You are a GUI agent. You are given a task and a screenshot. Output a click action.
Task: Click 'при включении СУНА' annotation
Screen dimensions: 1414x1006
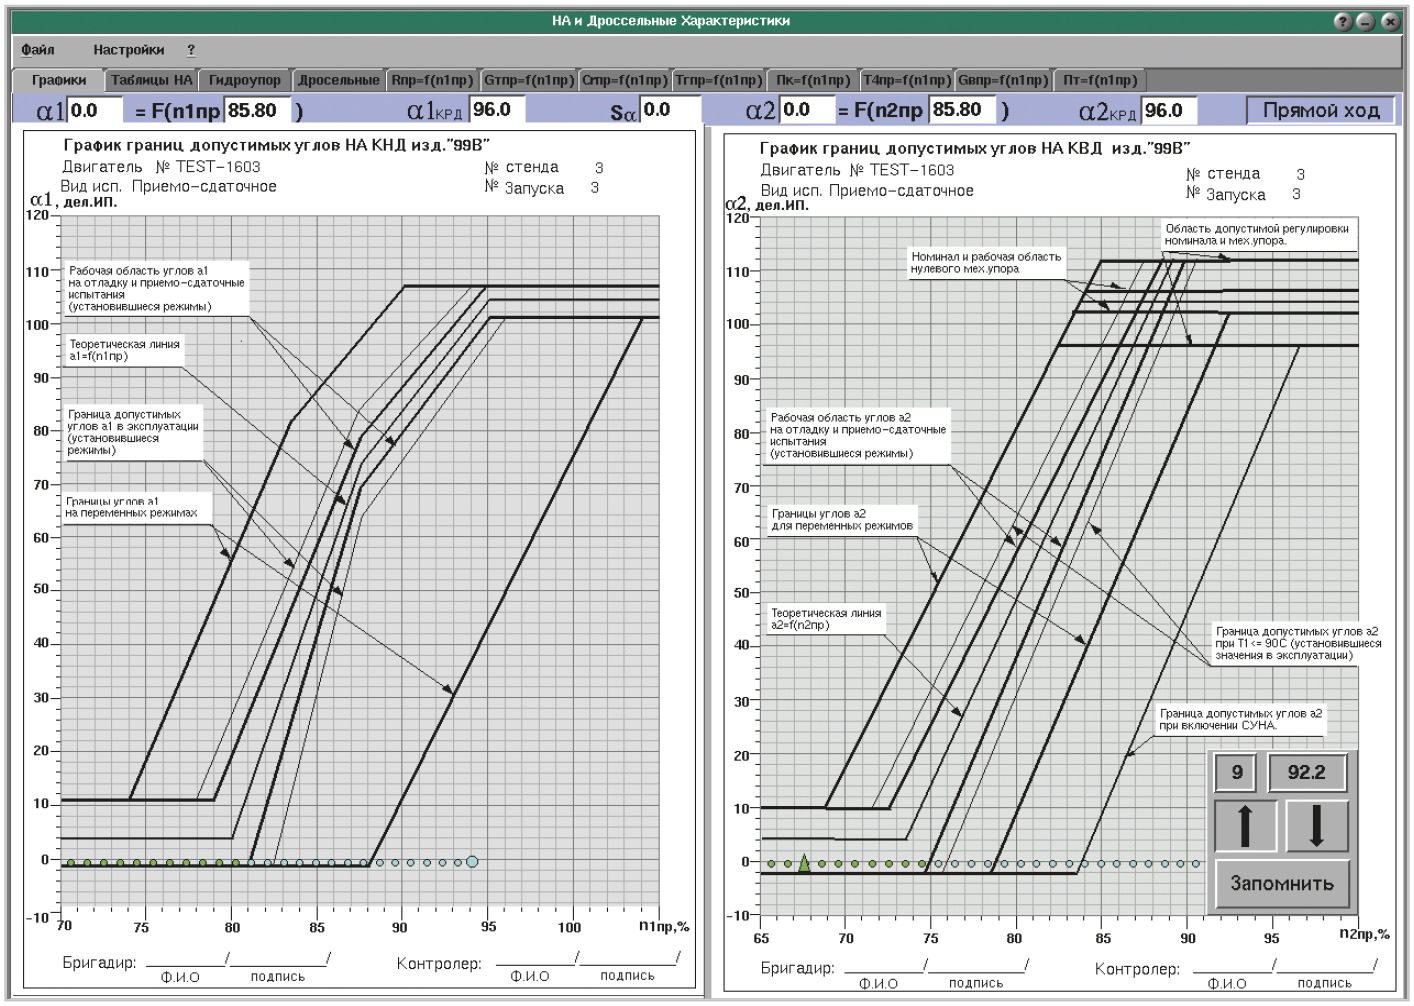[1241, 719]
